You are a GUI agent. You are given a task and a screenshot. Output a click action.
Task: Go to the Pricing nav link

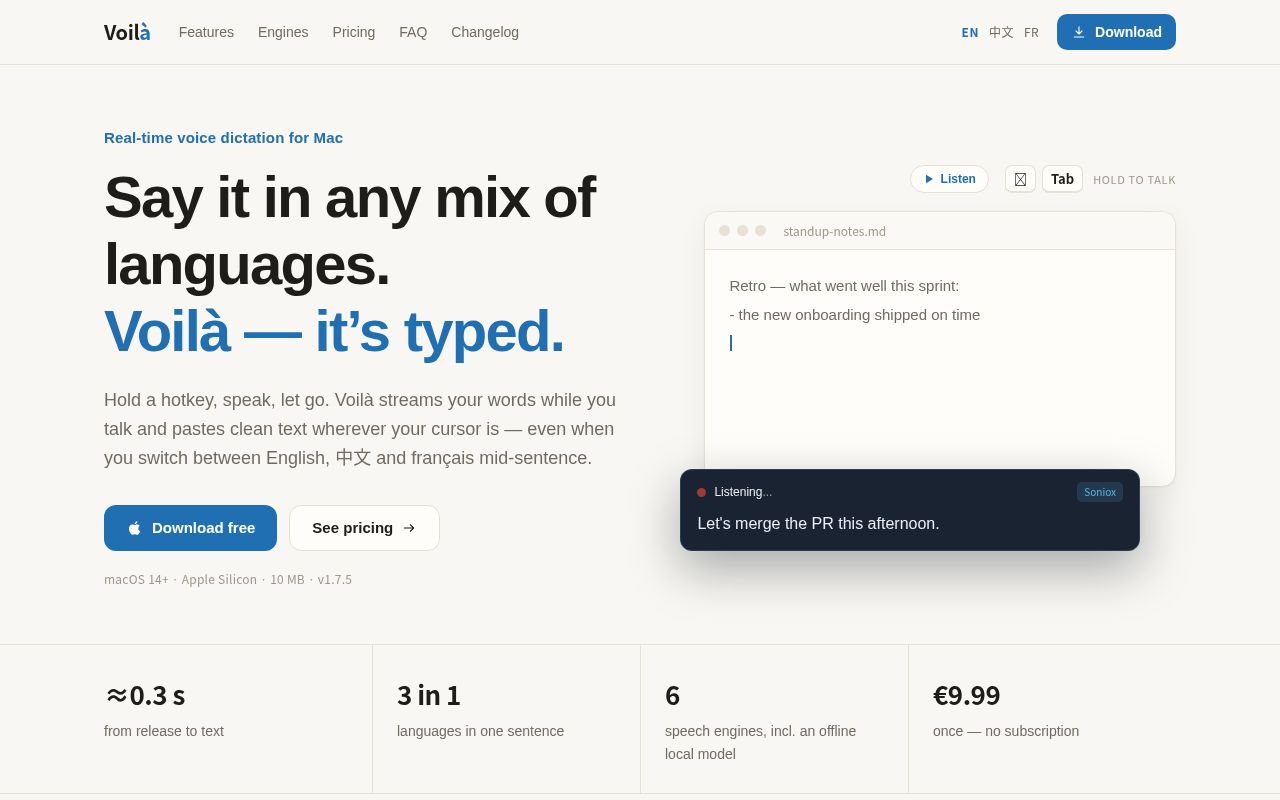pos(354,32)
